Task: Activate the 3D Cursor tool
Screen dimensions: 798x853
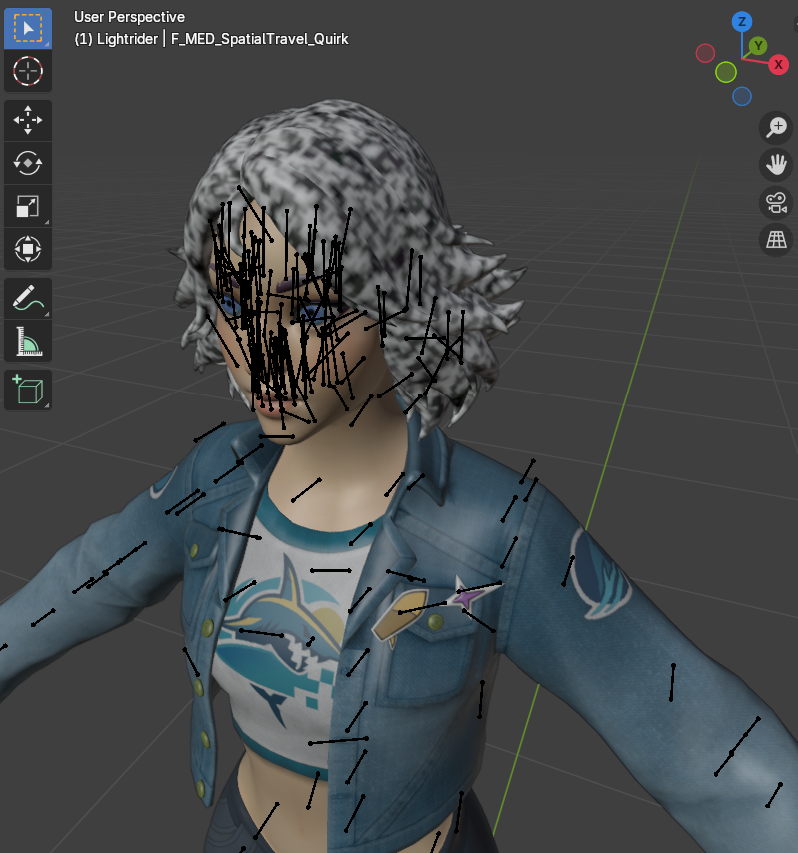Action: [x=28, y=71]
